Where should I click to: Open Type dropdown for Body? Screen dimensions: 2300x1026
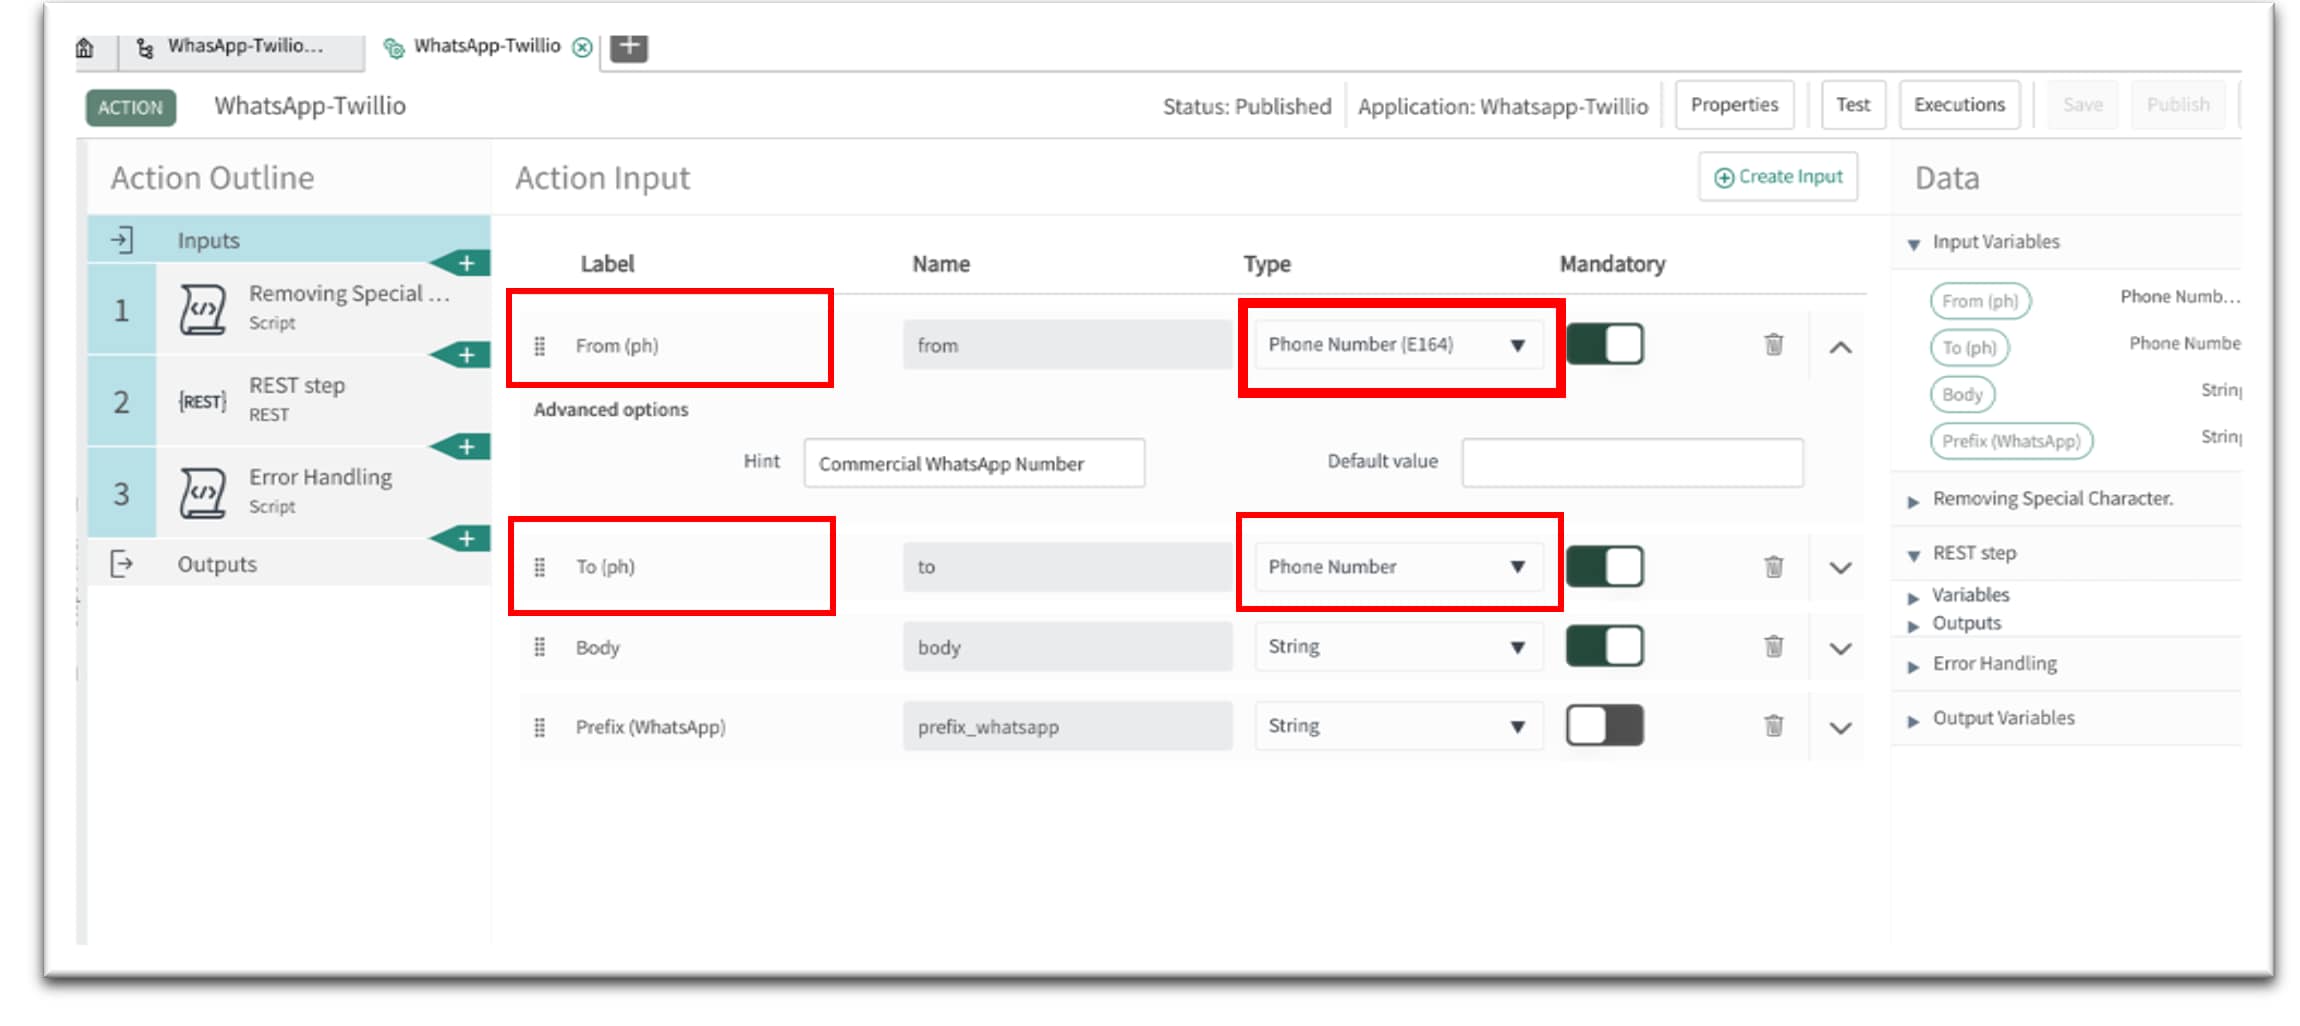point(1398,647)
